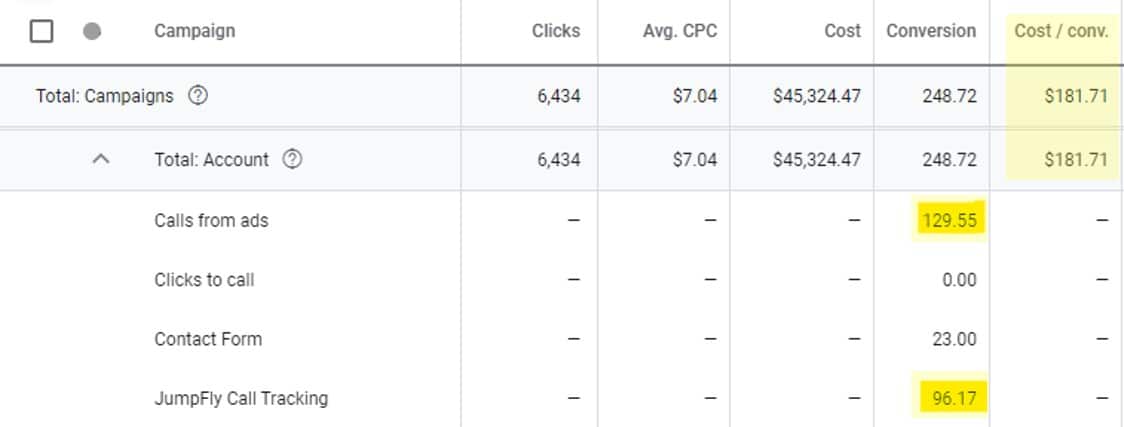Click the Total: Campaigns row label
Image resolution: width=1124 pixels, height=427 pixels.
pos(104,97)
